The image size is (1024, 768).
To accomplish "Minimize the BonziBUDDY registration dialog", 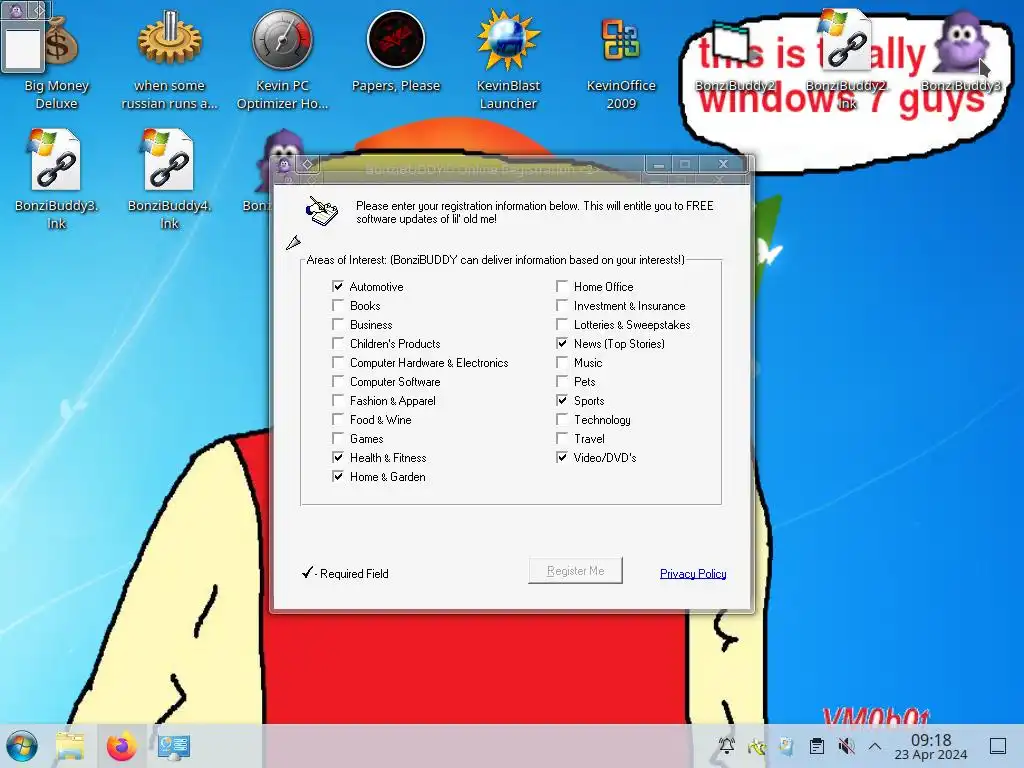I will pyautogui.click(x=659, y=165).
